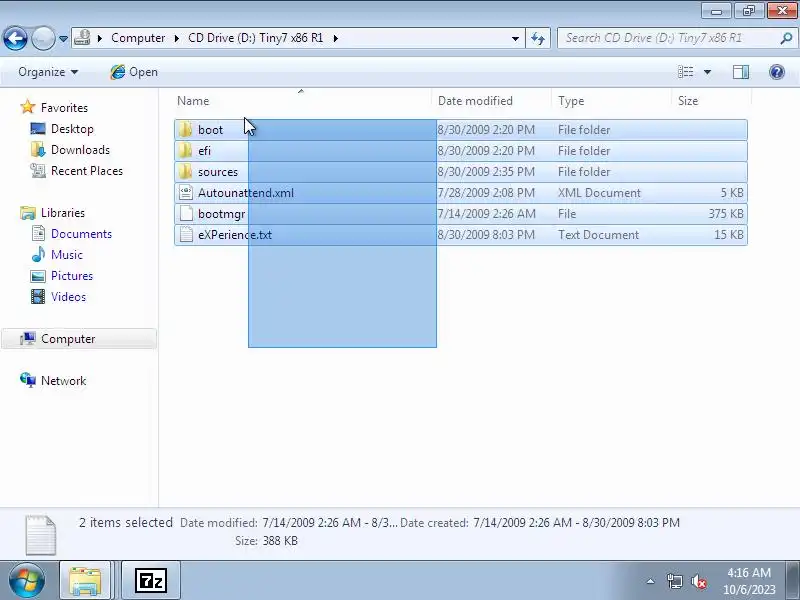The image size is (800, 600).
Task: Open Music library in sidebar
Action: click(66, 254)
